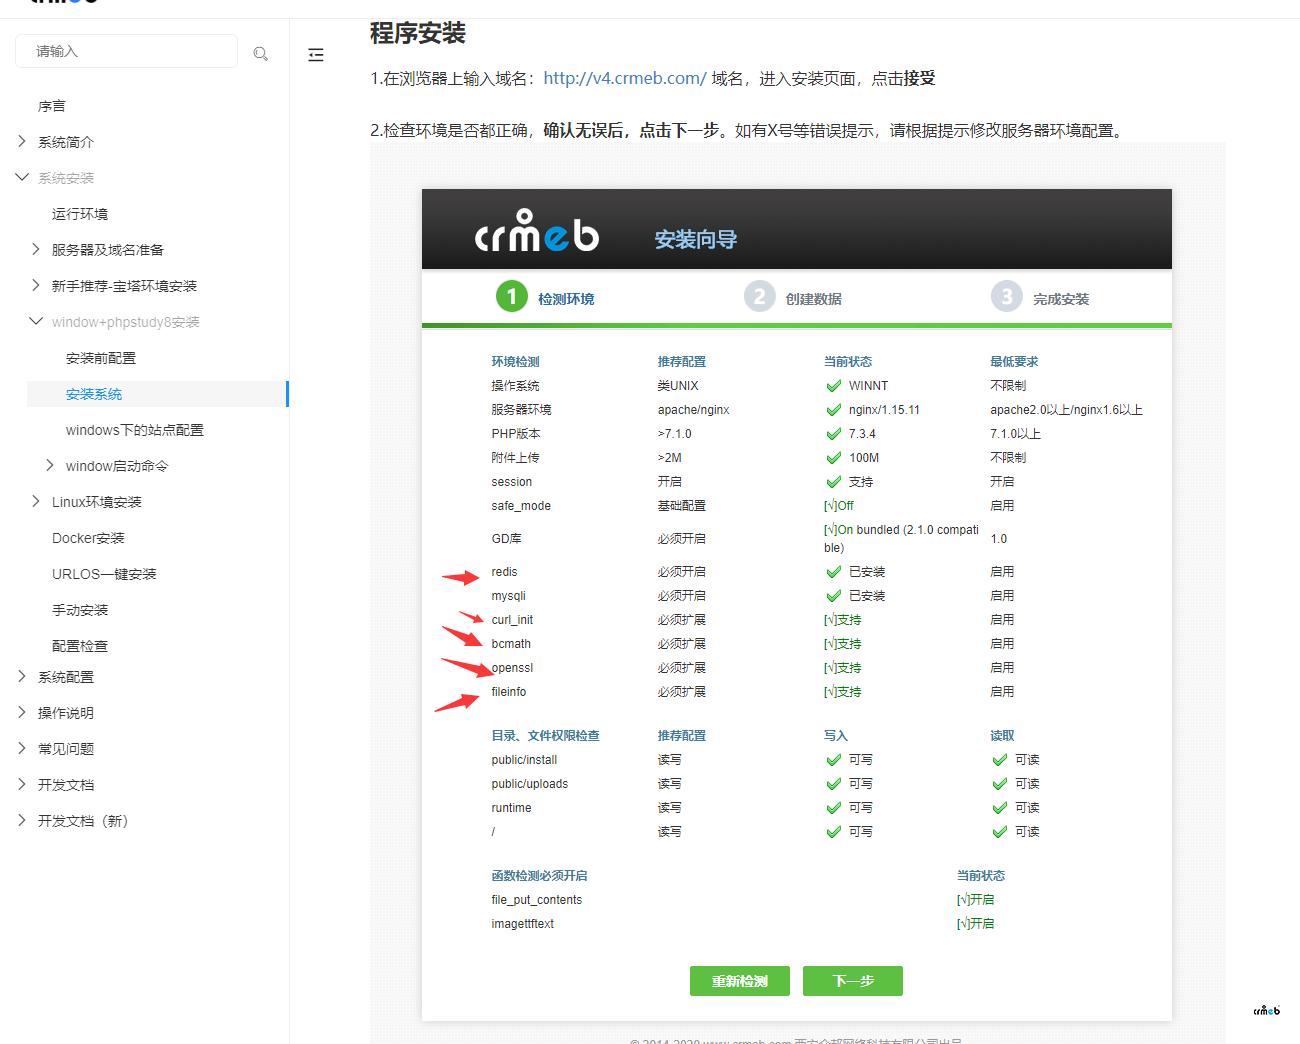Toggle the sidebar collapse menu icon
The image size is (1300, 1044).
coord(316,55)
